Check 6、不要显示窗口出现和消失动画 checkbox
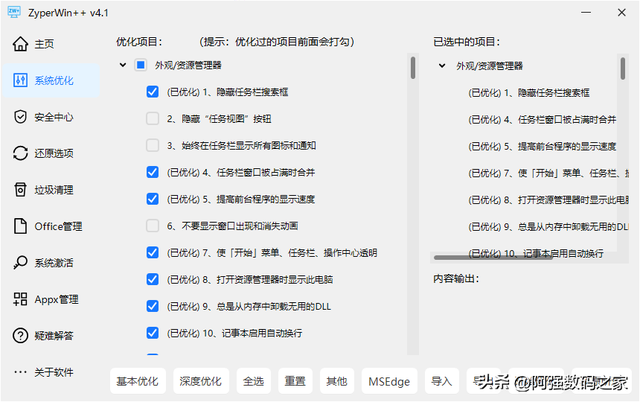 [153, 226]
